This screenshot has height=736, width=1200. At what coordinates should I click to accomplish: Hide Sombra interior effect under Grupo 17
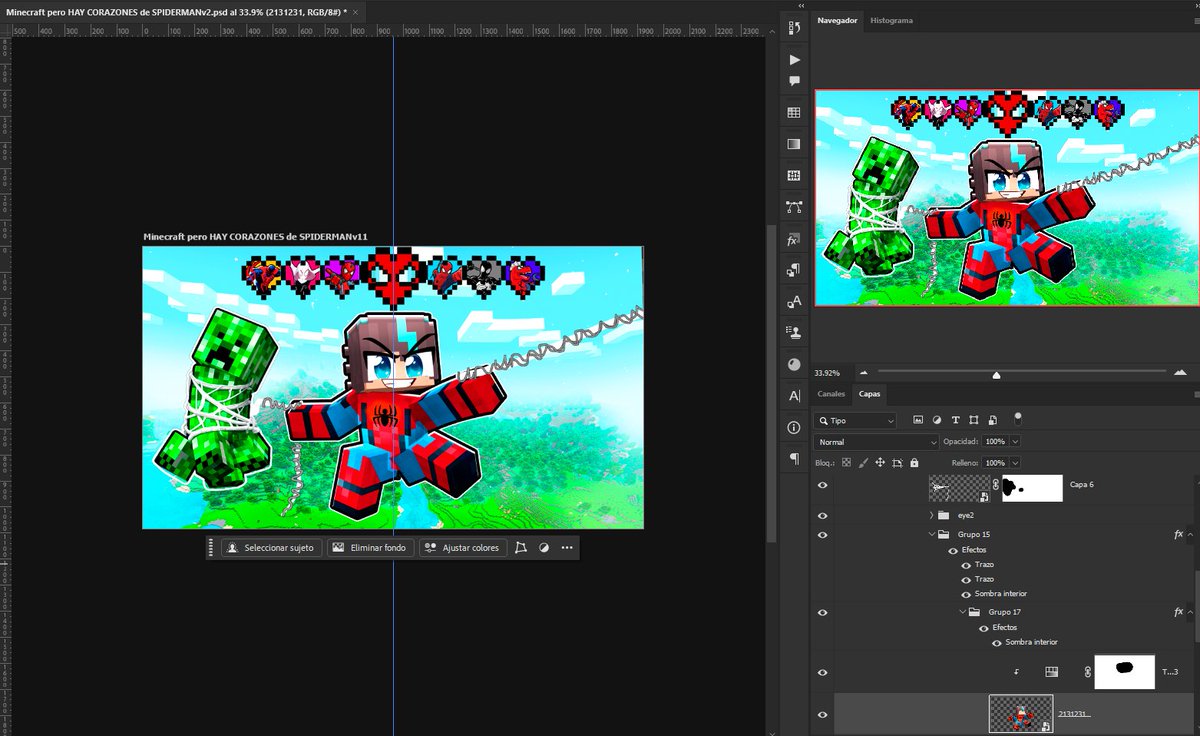(x=997, y=642)
